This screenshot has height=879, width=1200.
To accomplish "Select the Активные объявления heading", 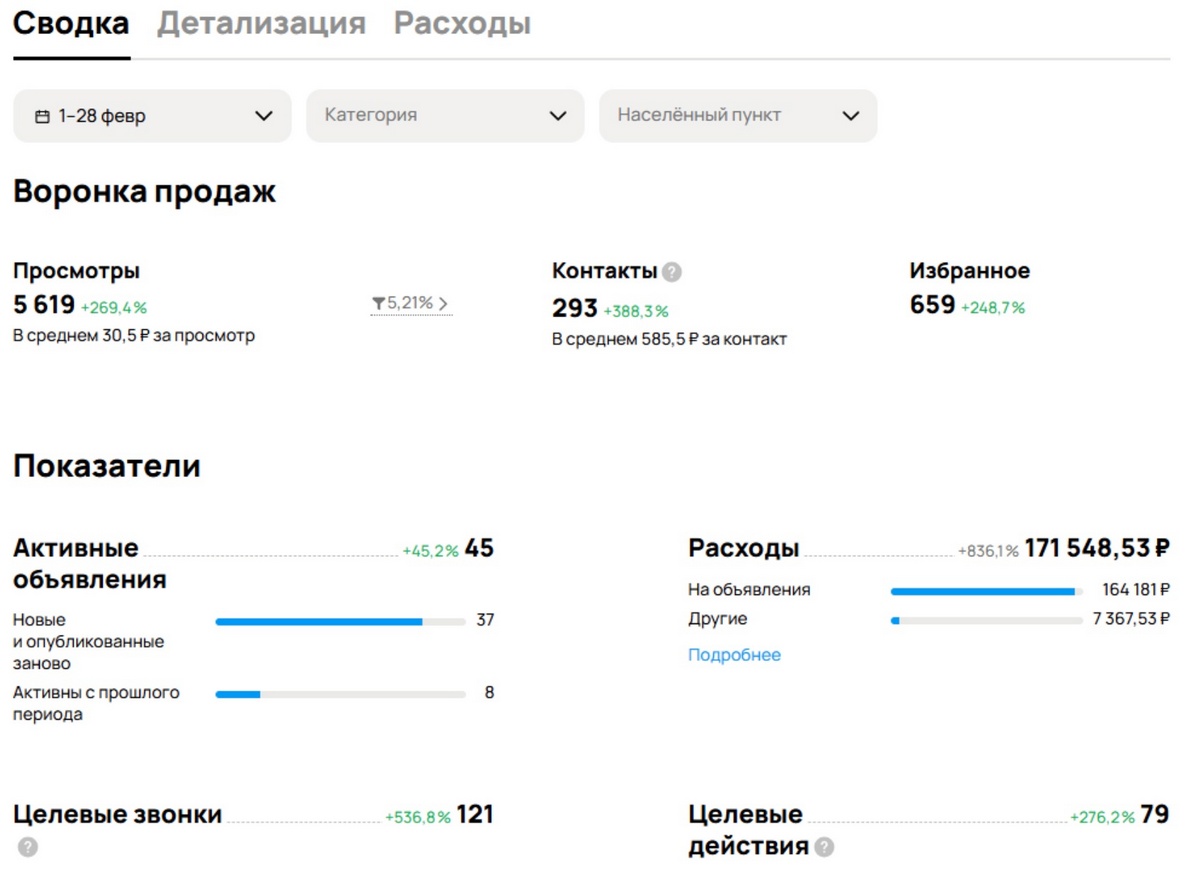I will (89, 564).
